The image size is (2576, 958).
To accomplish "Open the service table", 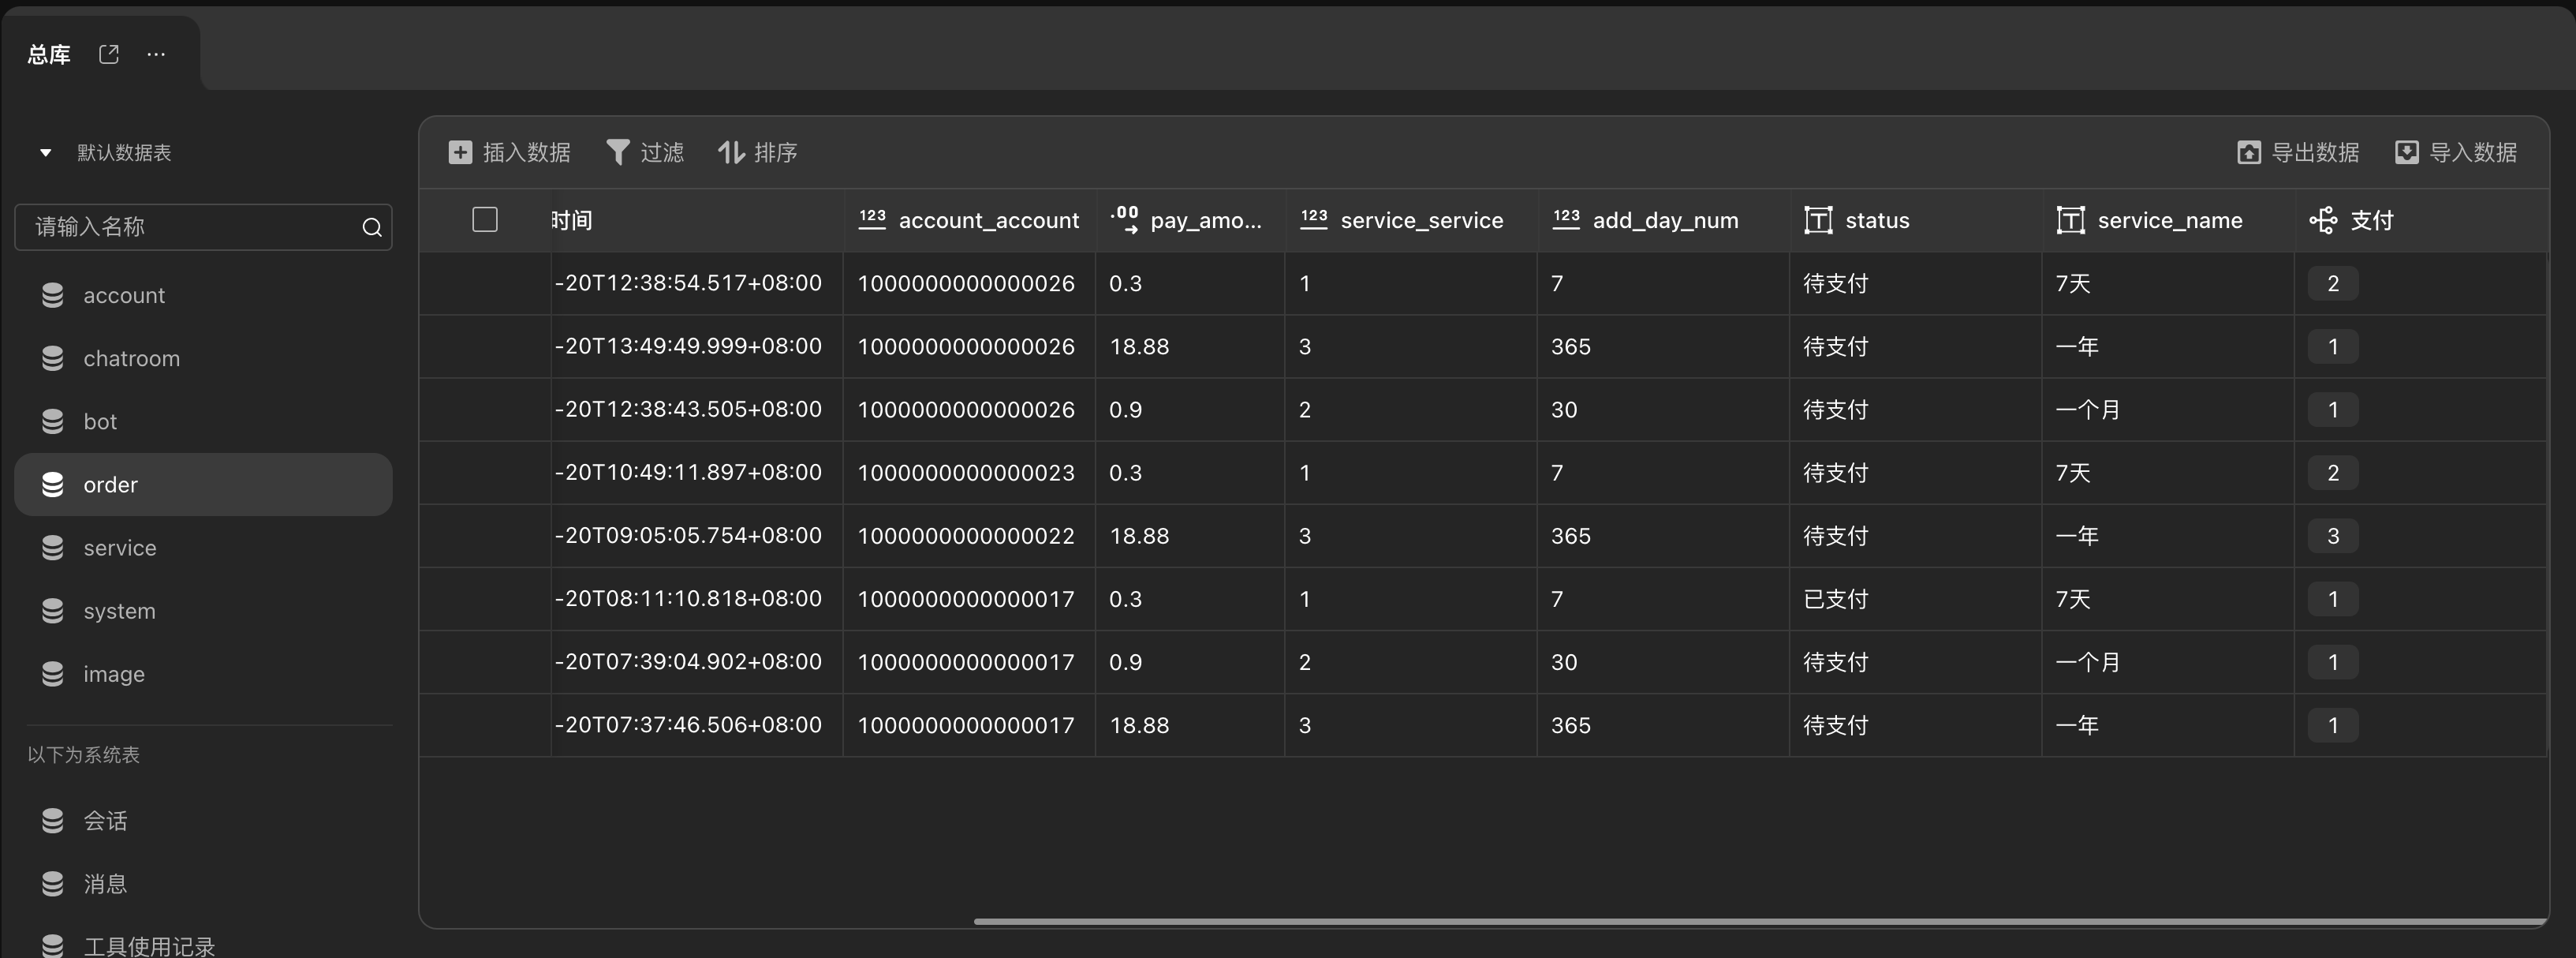I will click(x=203, y=548).
